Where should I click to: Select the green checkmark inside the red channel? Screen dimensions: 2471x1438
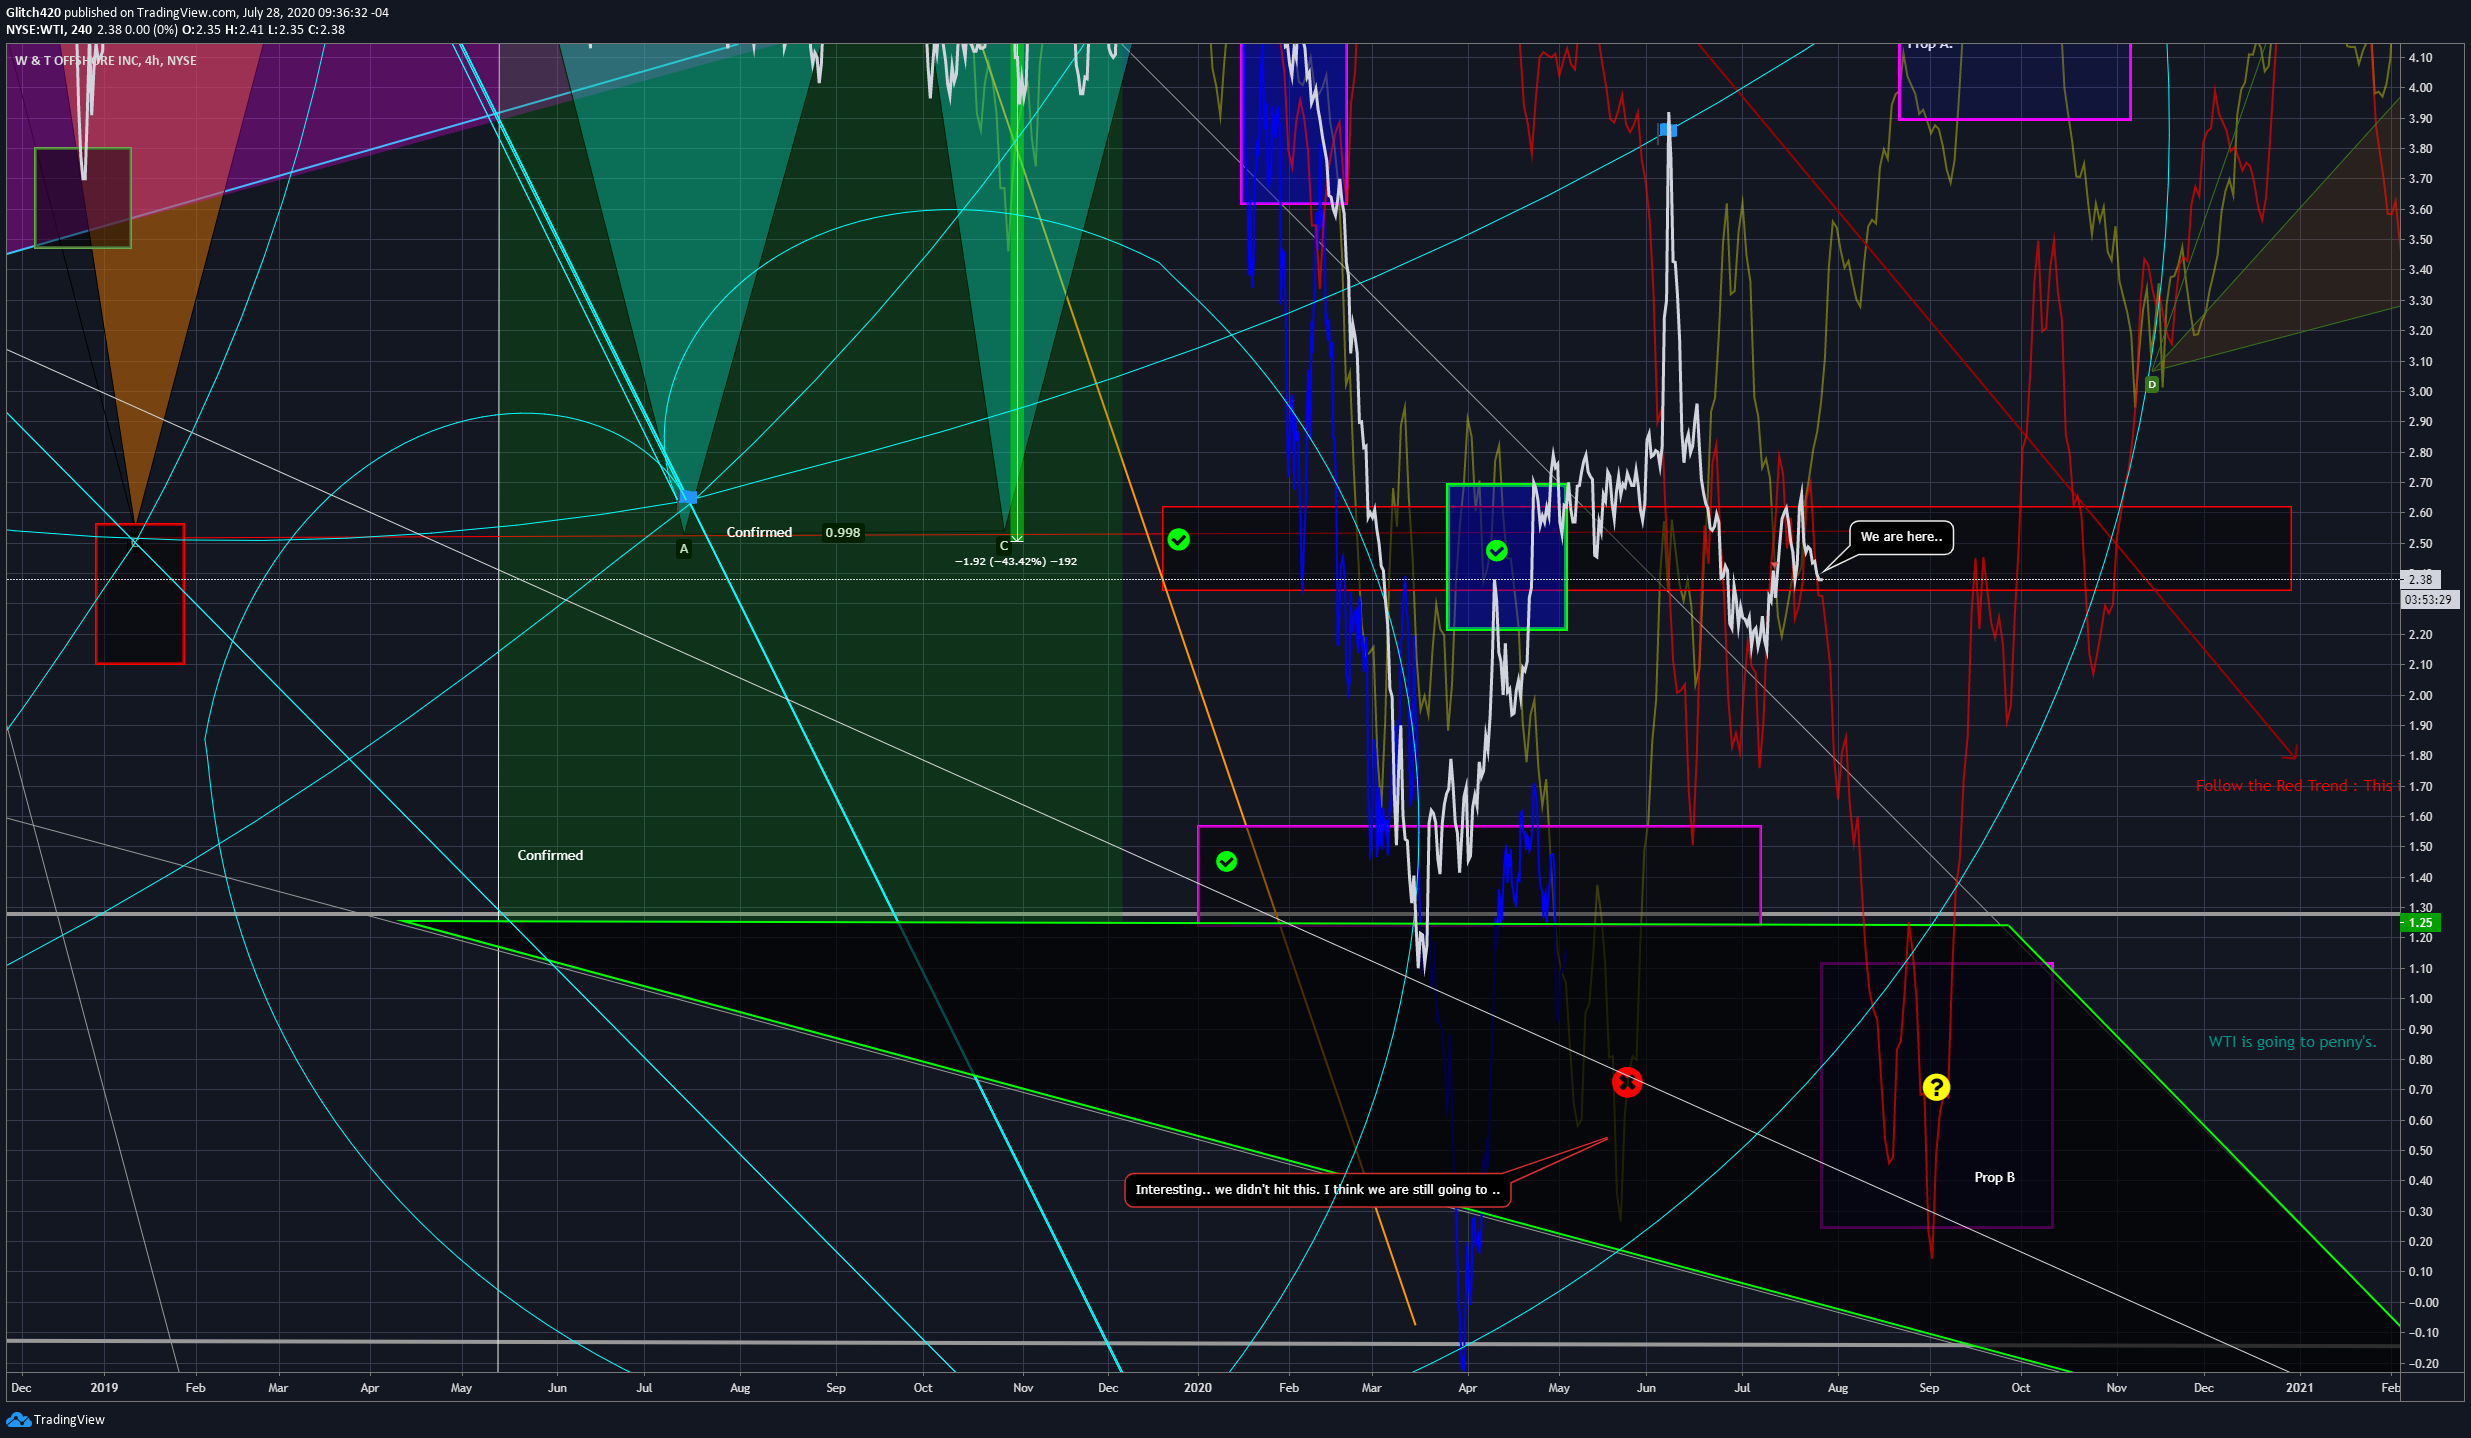tap(1180, 538)
